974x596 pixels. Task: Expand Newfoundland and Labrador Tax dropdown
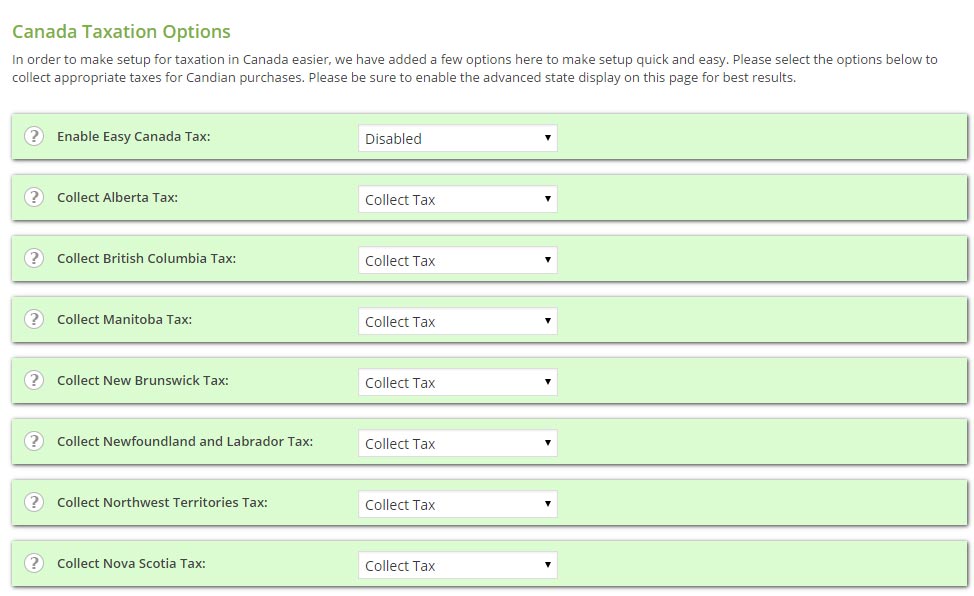pos(457,443)
